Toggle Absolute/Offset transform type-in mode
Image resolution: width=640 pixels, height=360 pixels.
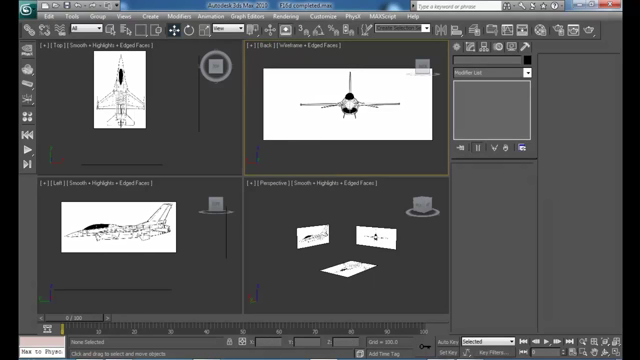click(x=242, y=342)
